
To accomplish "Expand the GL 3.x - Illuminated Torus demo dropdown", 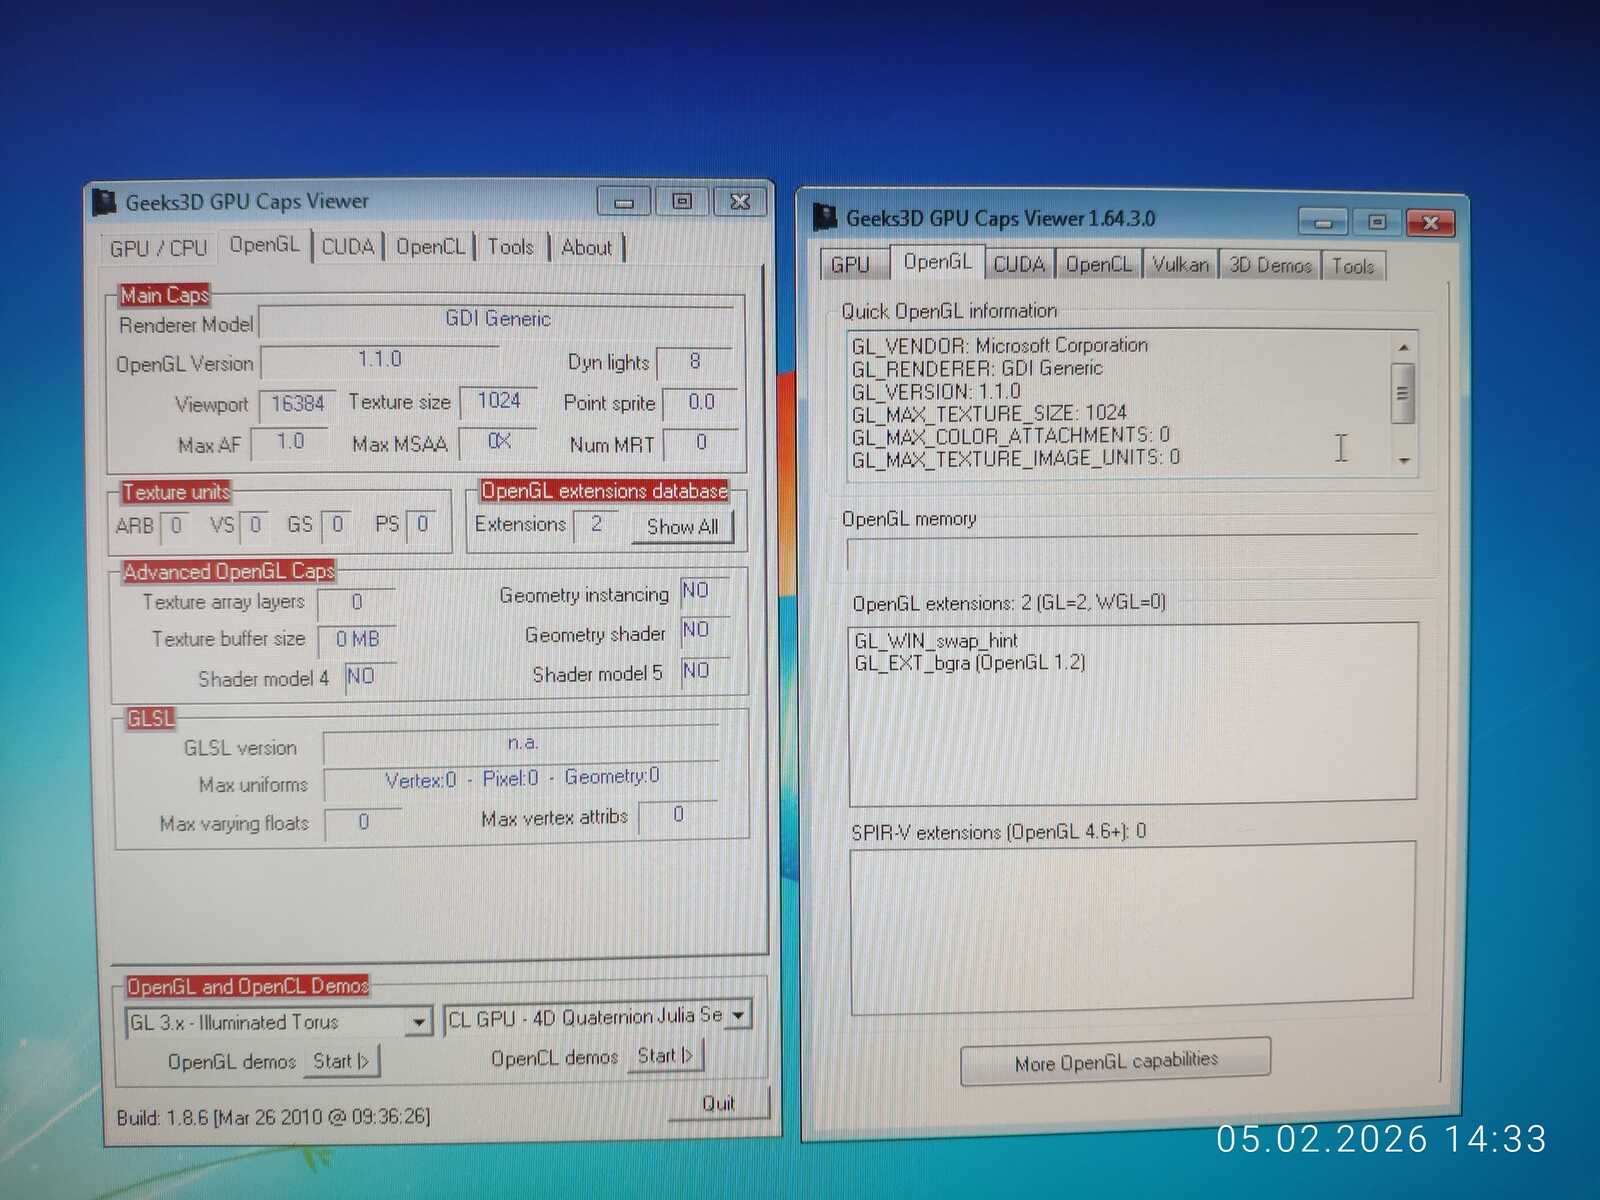I will (x=419, y=1022).
